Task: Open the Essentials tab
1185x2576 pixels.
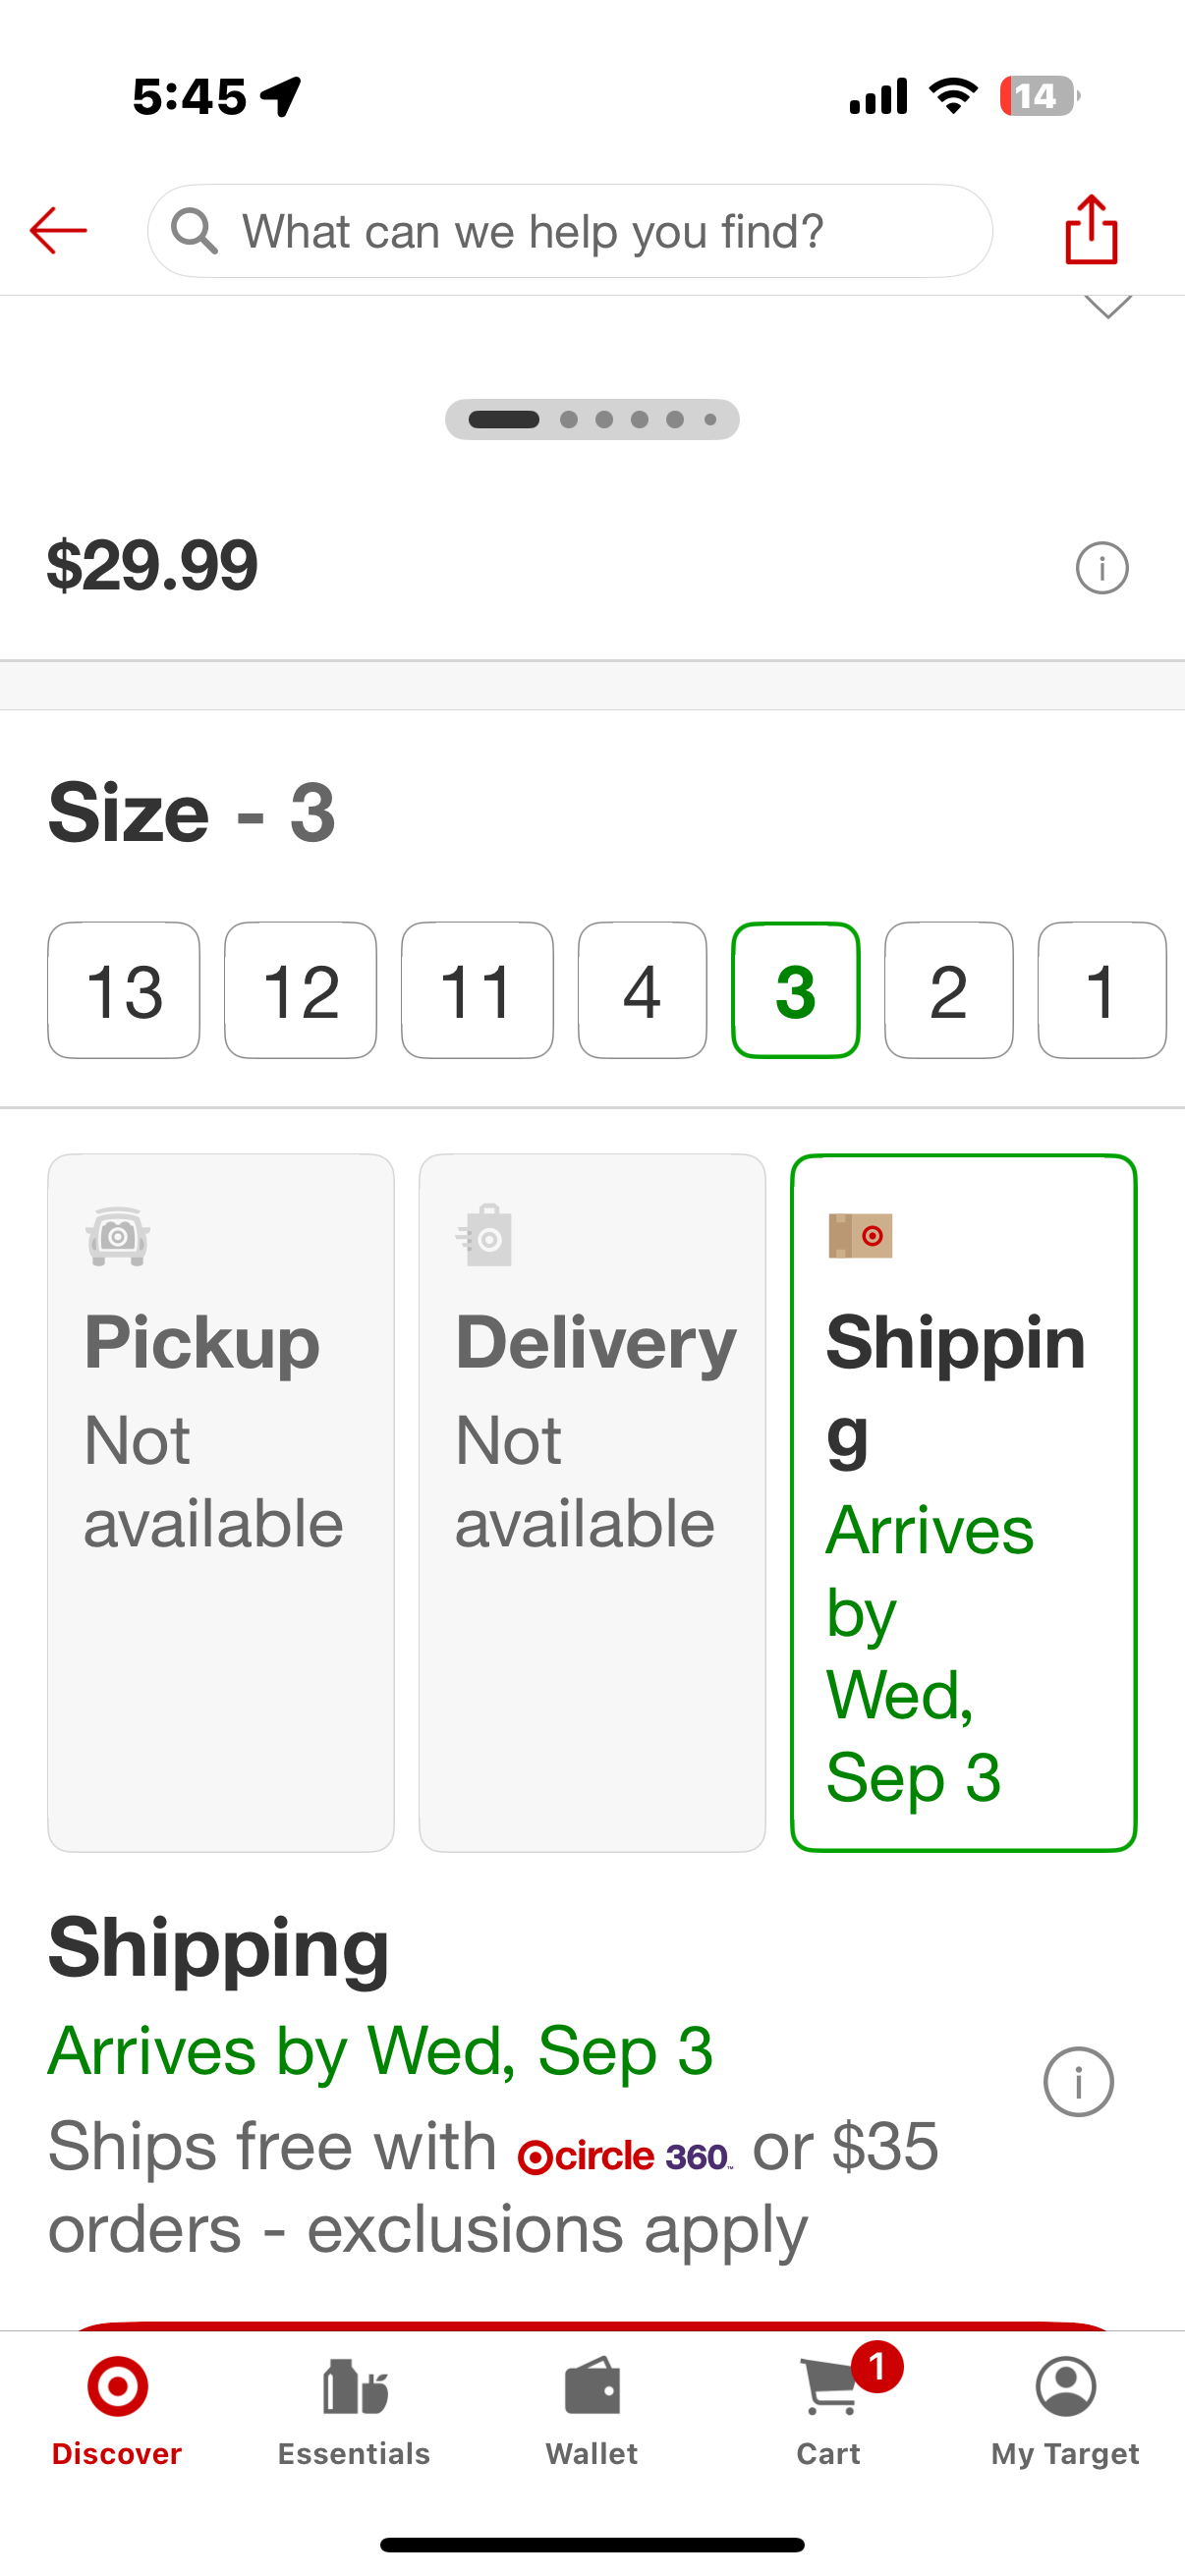Action: pyautogui.click(x=354, y=2411)
